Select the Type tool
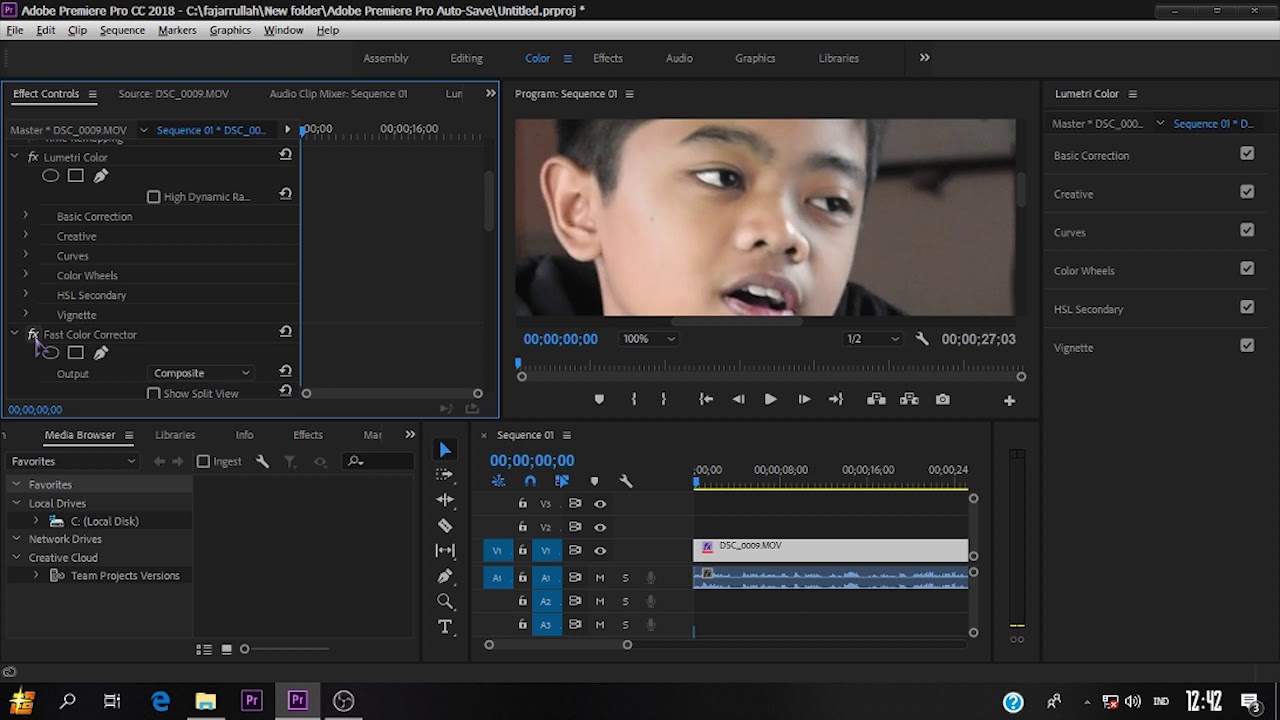The image size is (1280, 720). click(x=445, y=626)
